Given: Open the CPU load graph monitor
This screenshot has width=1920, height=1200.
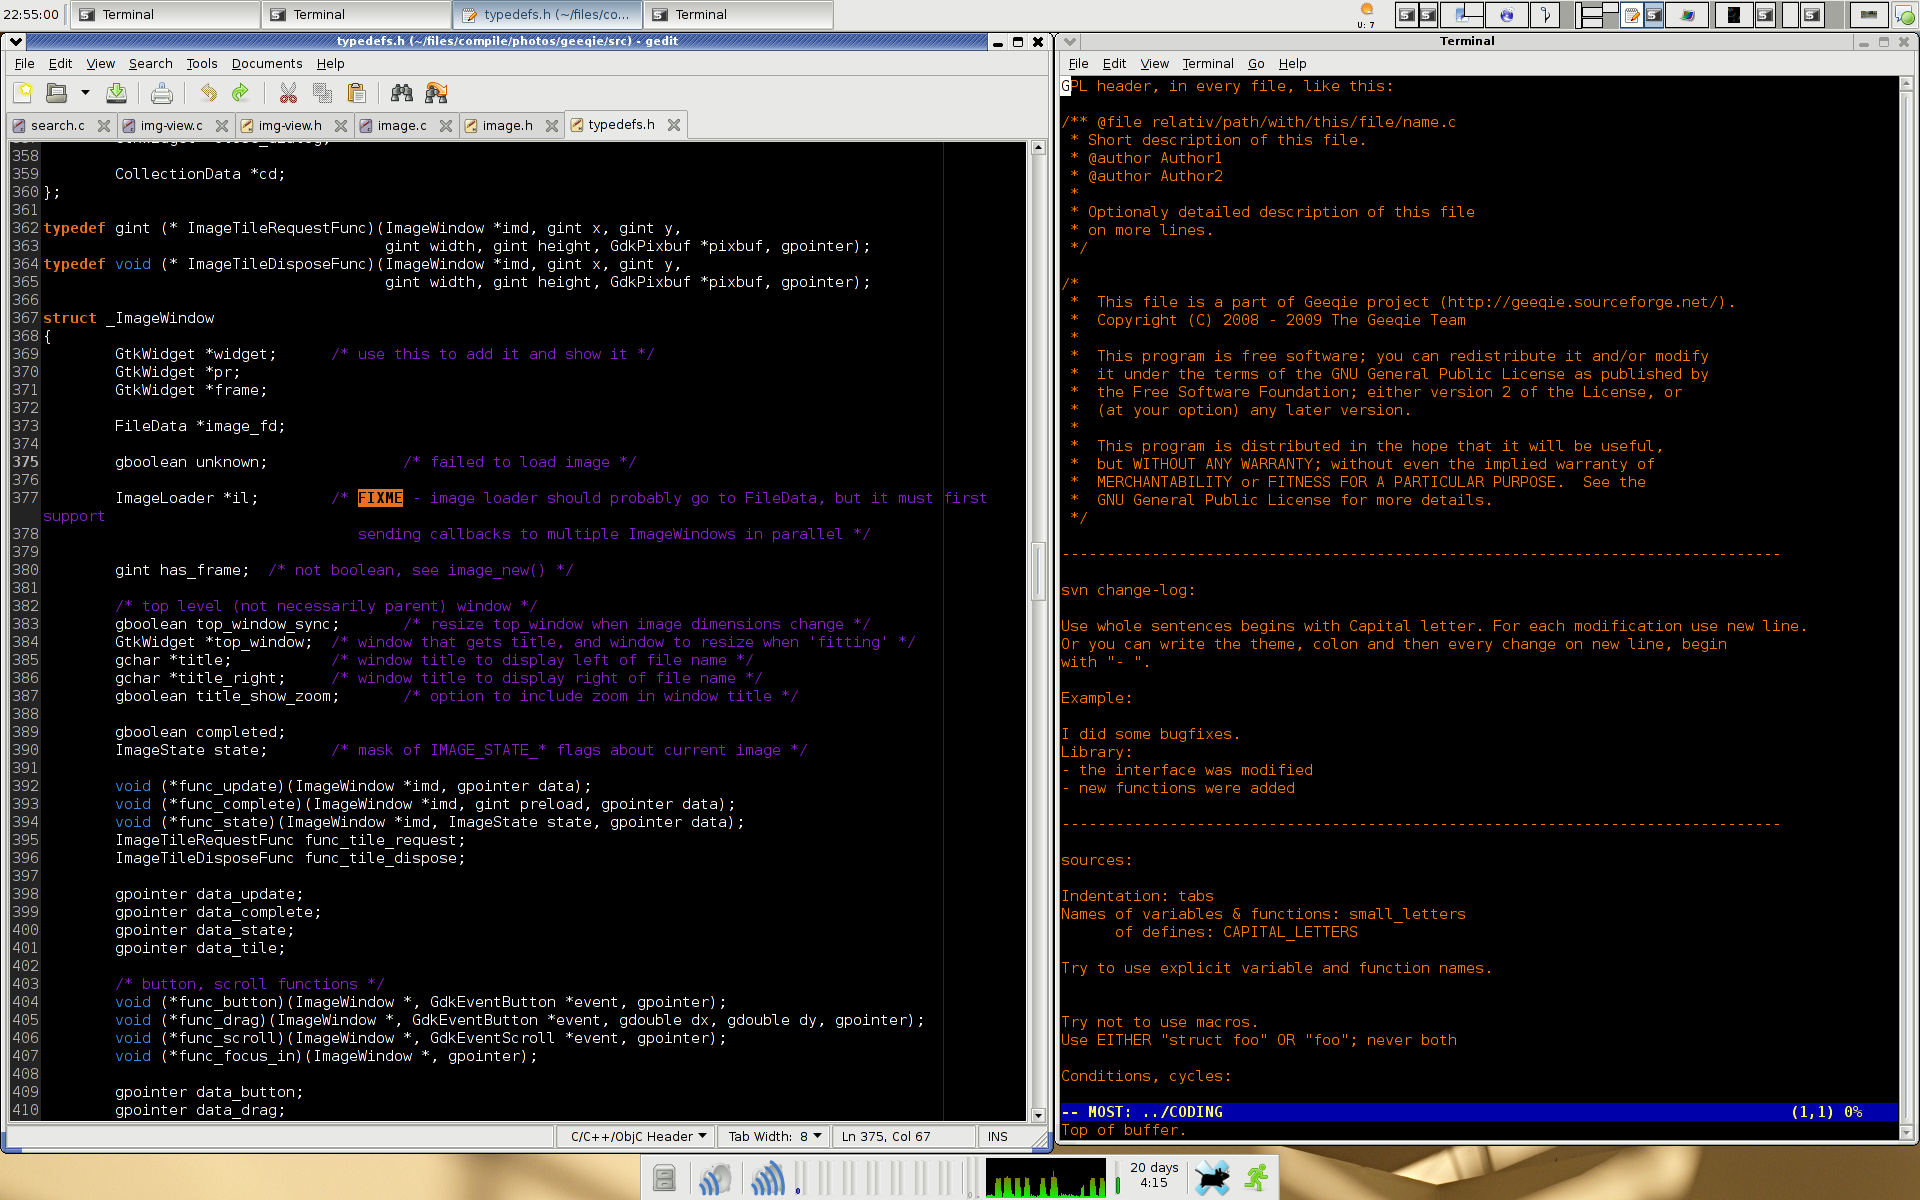Looking at the screenshot, I should coord(1045,1177).
